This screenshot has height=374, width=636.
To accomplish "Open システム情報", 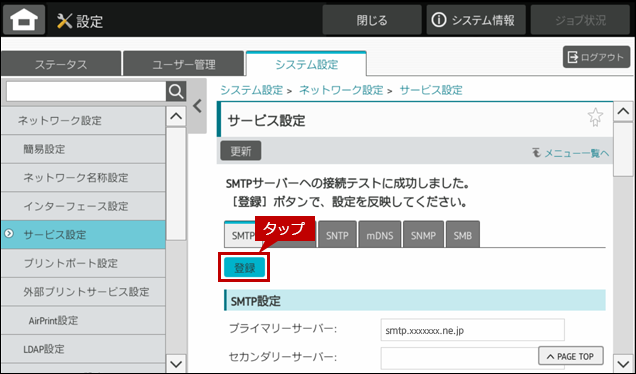I will (476, 20).
